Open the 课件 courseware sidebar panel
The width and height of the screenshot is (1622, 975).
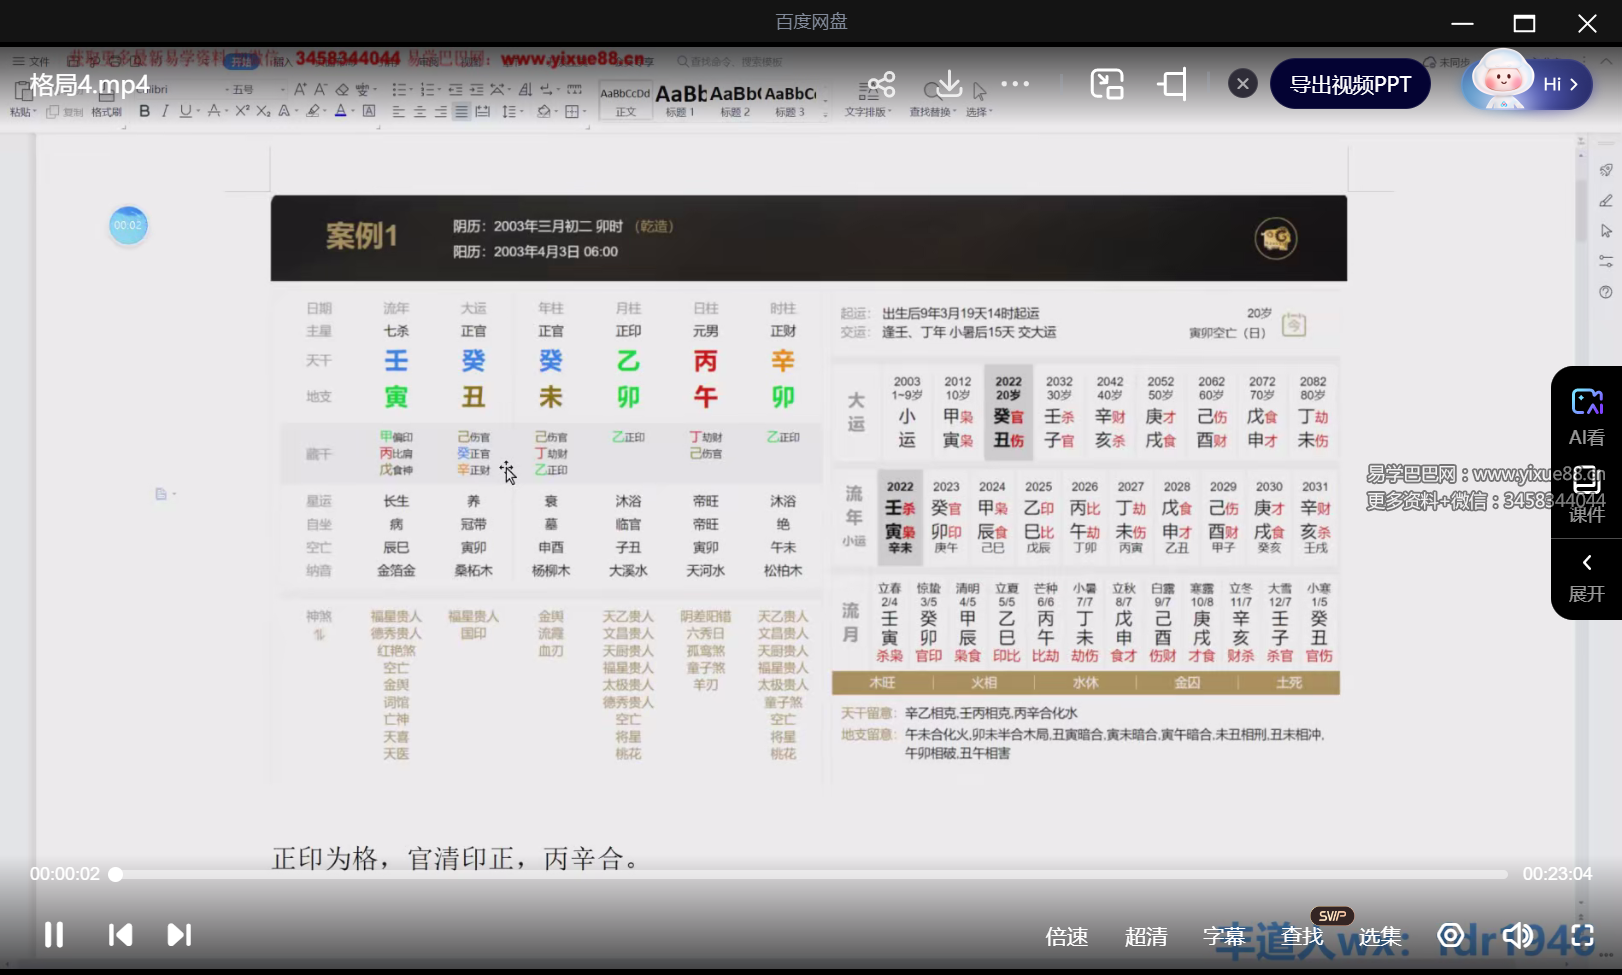[1586, 493]
